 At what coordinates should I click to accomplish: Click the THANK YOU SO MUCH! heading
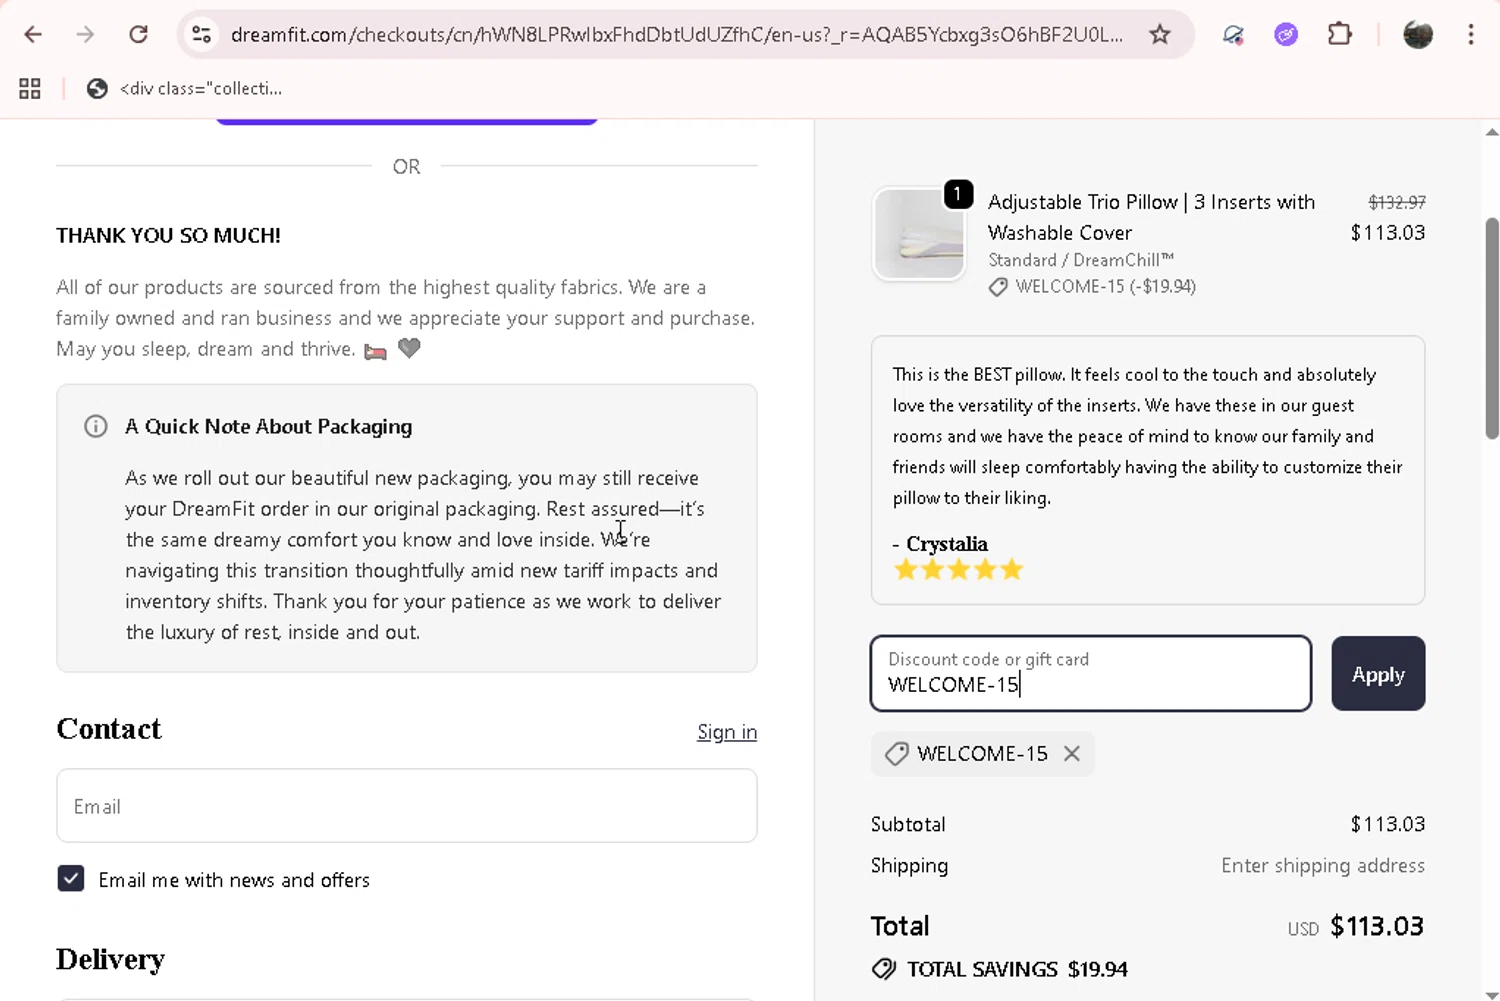pyautogui.click(x=168, y=236)
